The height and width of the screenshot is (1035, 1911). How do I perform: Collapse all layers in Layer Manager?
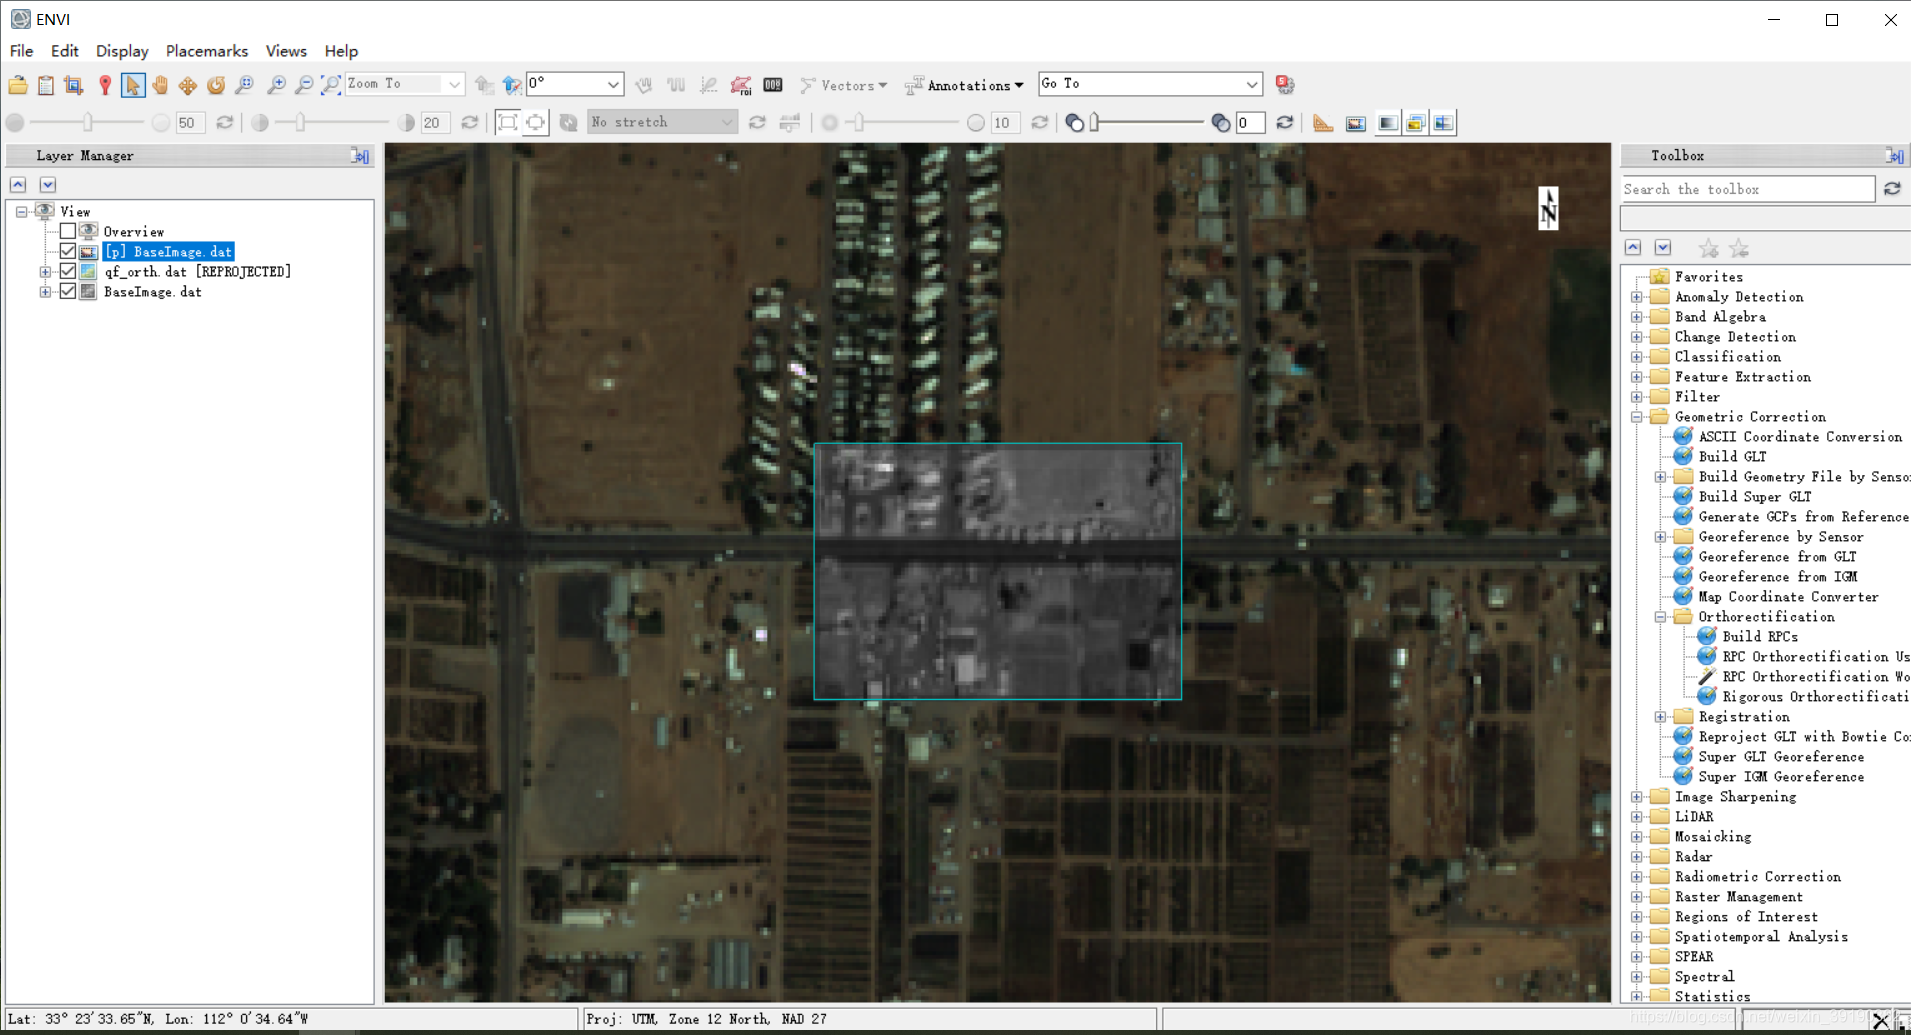pyautogui.click(x=18, y=185)
